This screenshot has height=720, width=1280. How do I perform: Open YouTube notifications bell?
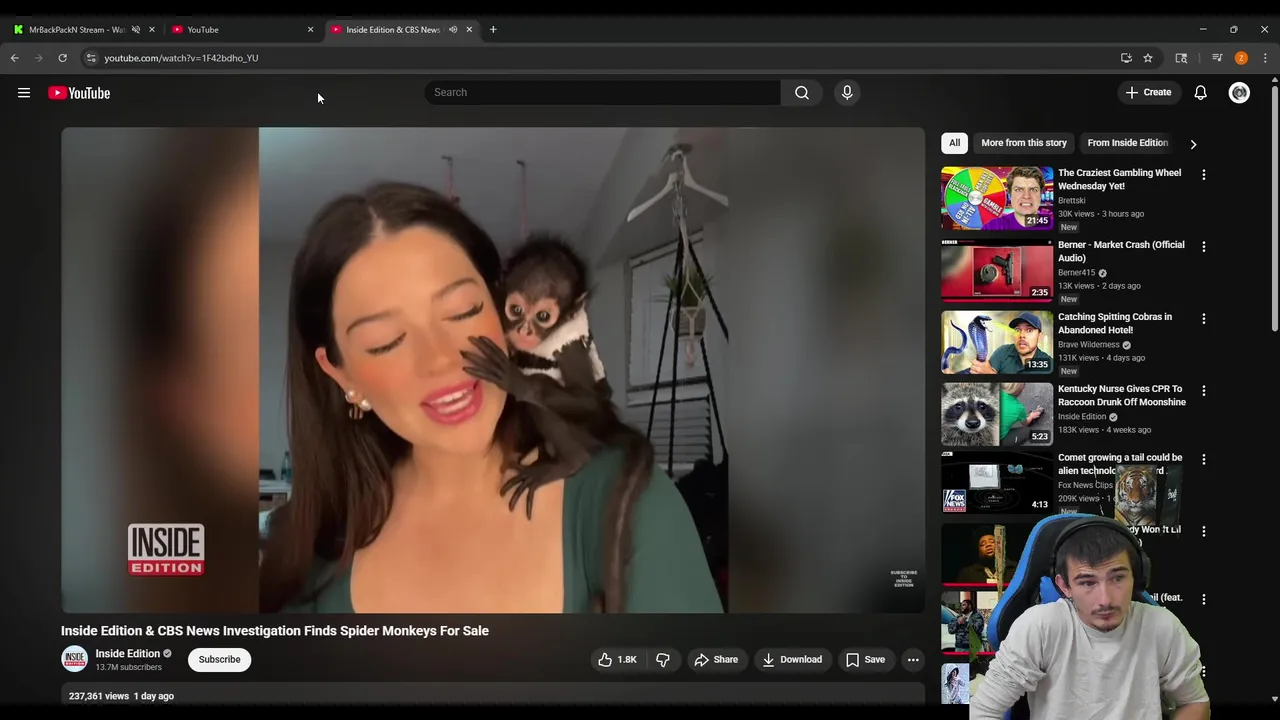tap(1200, 92)
